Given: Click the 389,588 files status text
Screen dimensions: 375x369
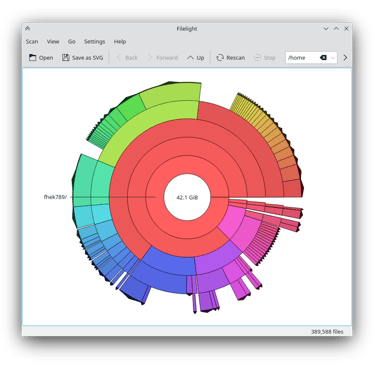Looking at the screenshot, I should pos(327,332).
